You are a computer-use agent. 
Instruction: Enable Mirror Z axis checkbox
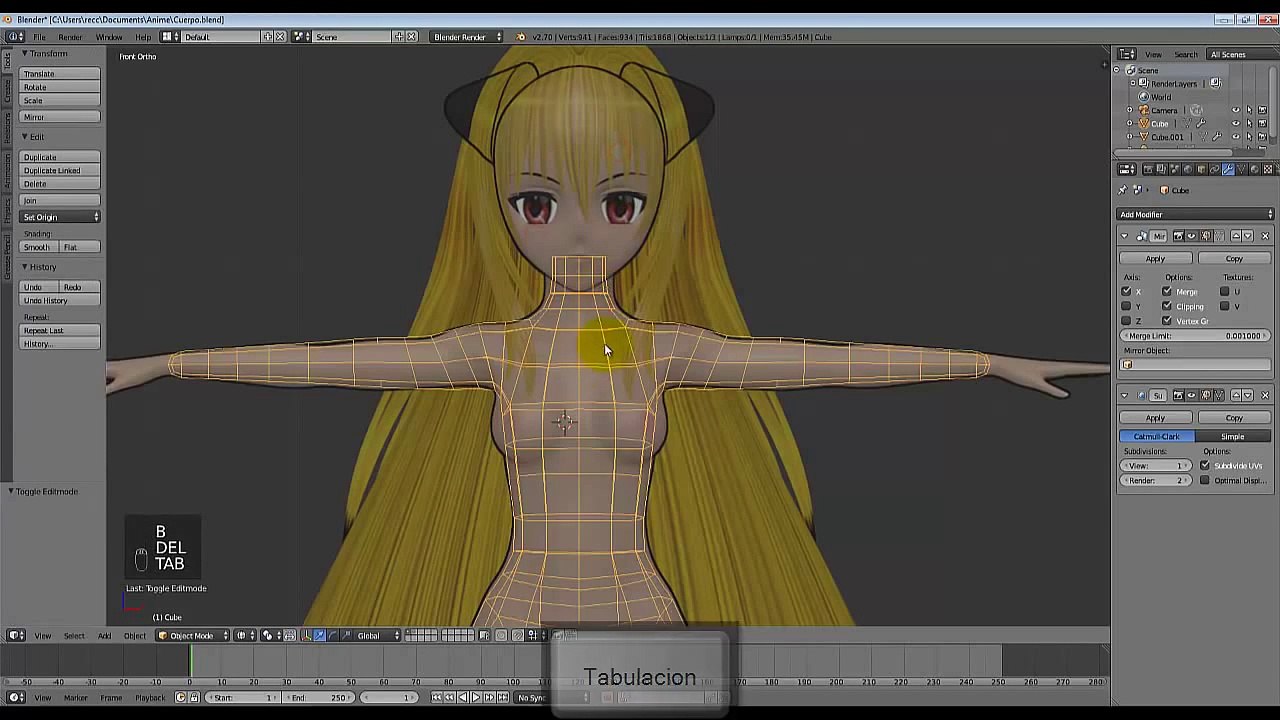(1126, 321)
